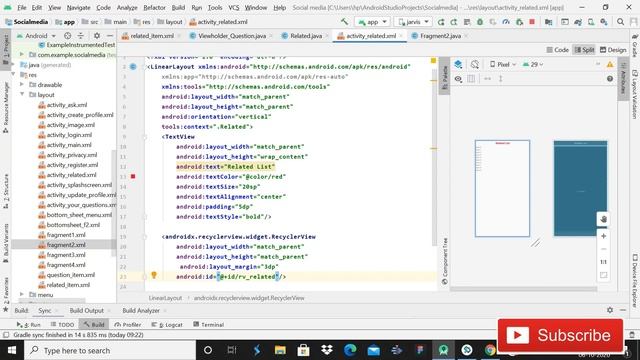Open the Logcat tool window

(x=167, y=325)
